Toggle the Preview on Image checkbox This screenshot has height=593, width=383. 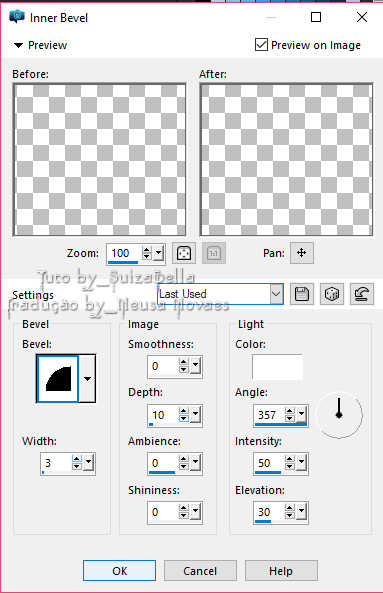[x=261, y=45]
